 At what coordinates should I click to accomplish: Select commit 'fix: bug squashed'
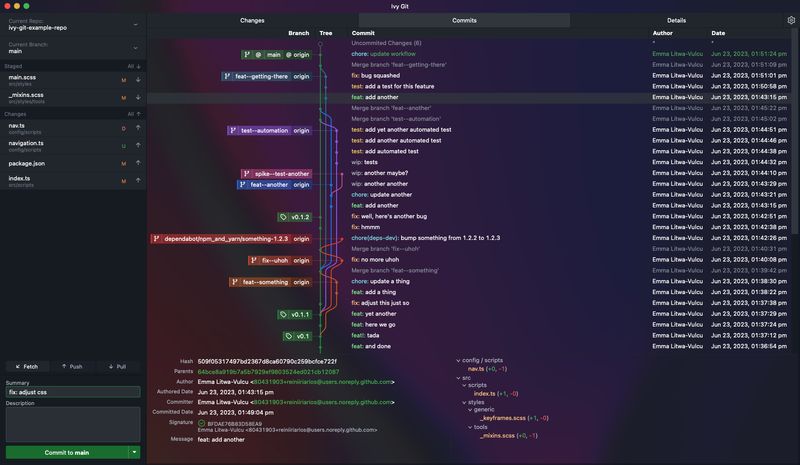tap(469, 76)
